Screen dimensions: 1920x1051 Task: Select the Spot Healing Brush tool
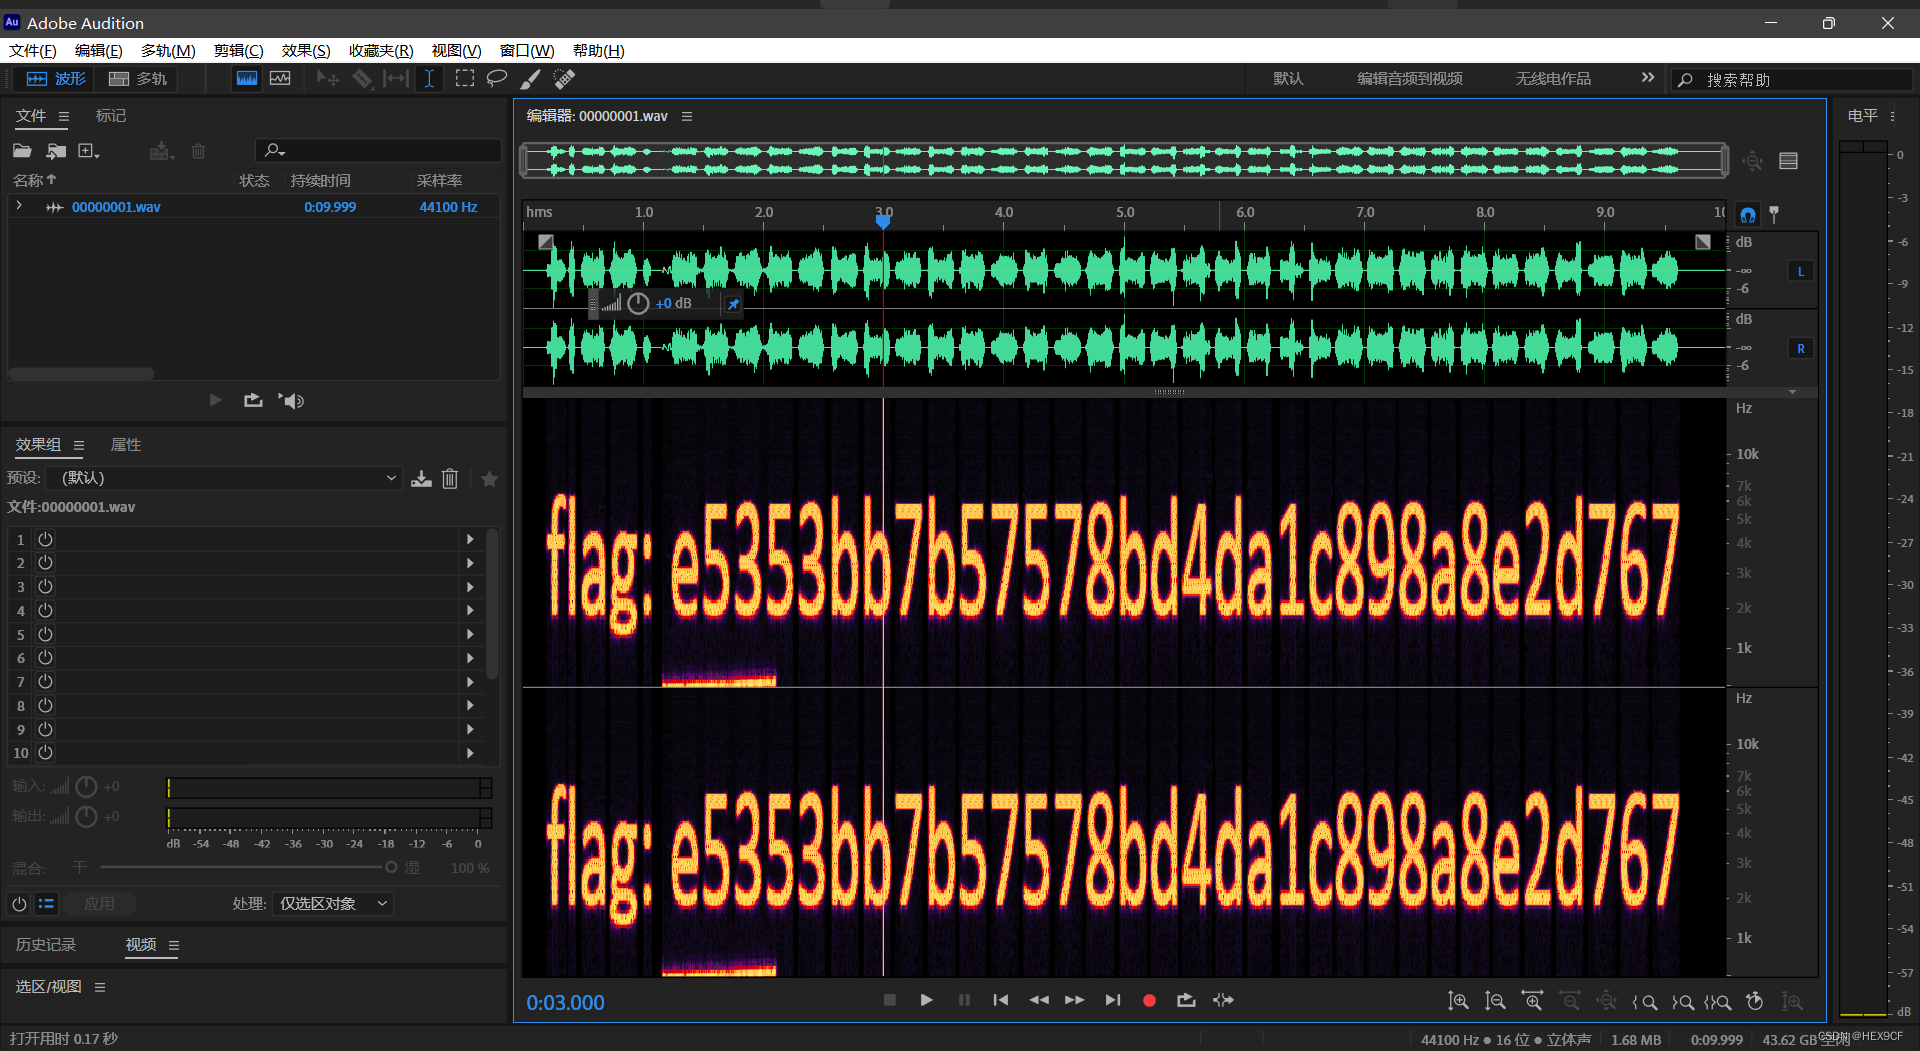(565, 79)
